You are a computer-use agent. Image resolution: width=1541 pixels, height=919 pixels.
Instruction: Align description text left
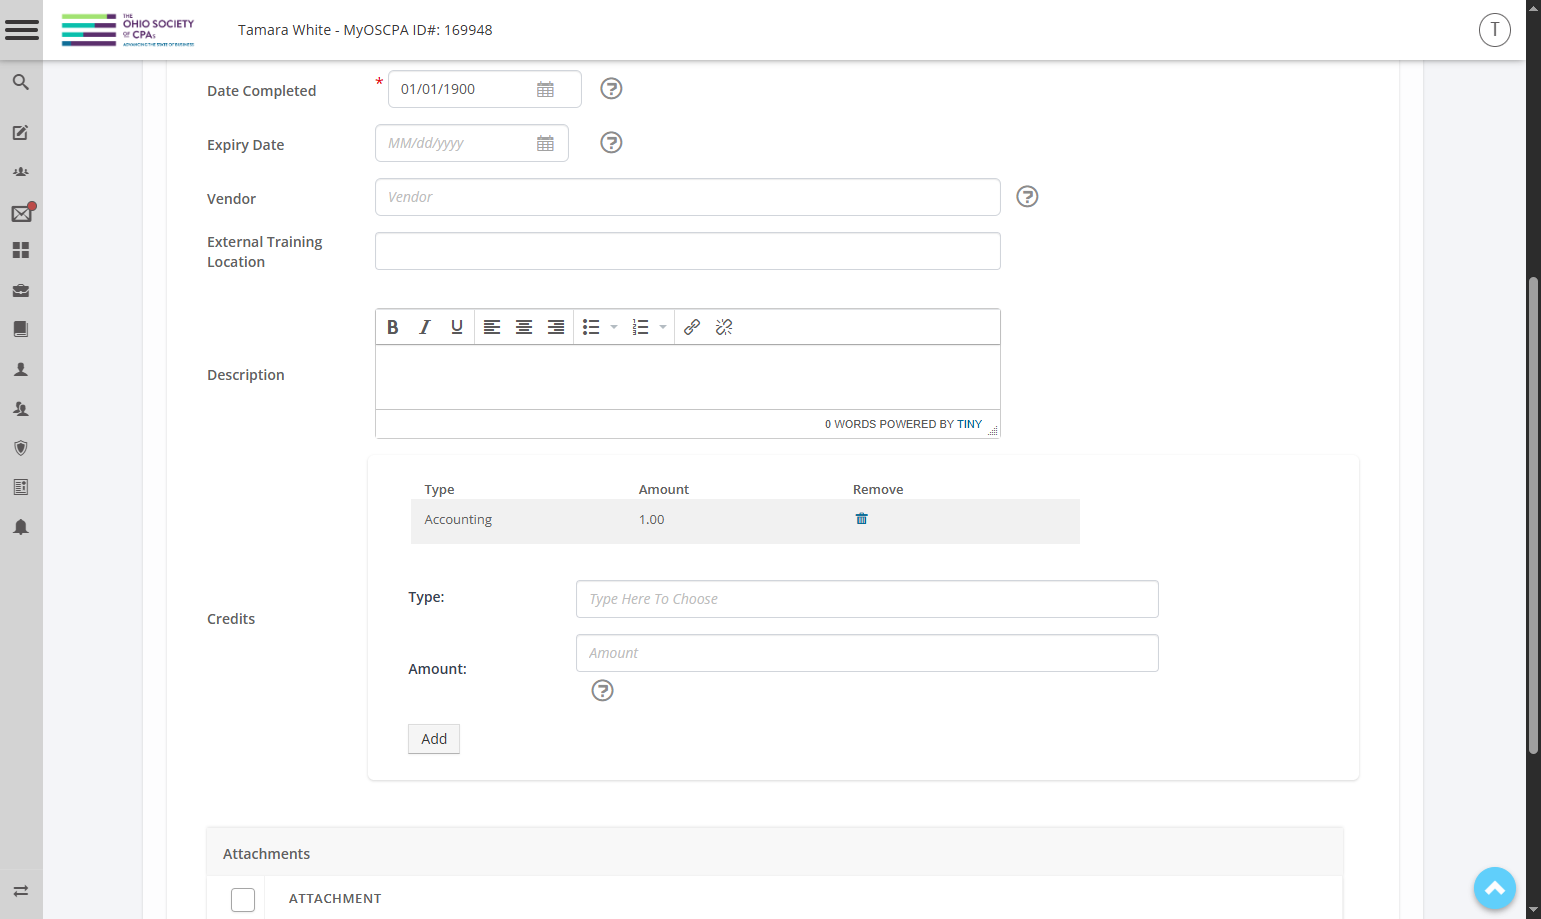(492, 327)
